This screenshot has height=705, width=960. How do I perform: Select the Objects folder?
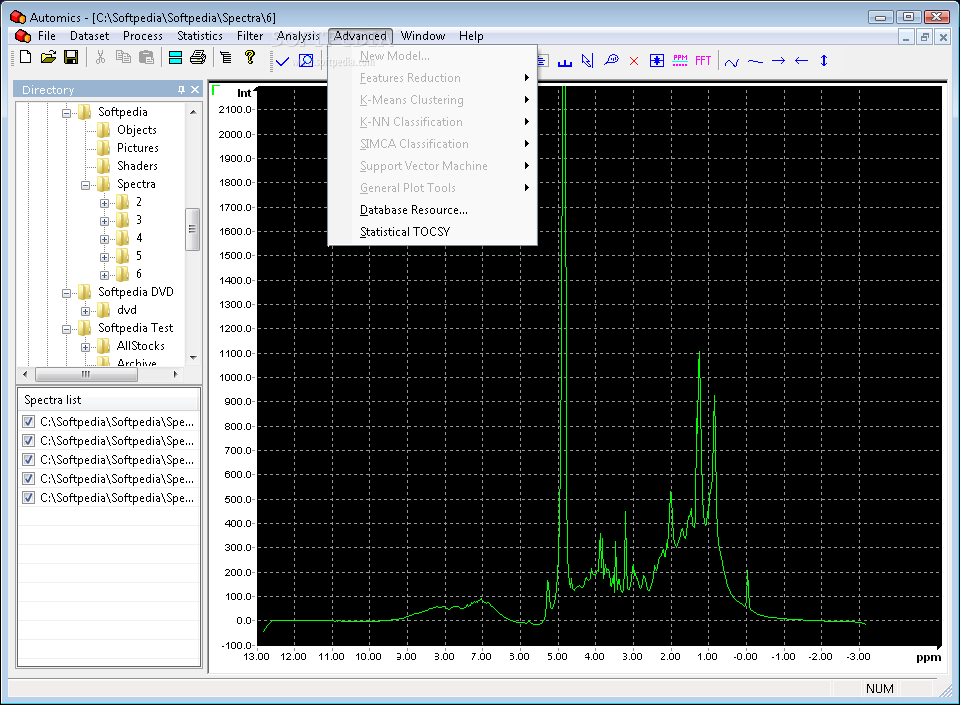pyautogui.click(x=137, y=130)
